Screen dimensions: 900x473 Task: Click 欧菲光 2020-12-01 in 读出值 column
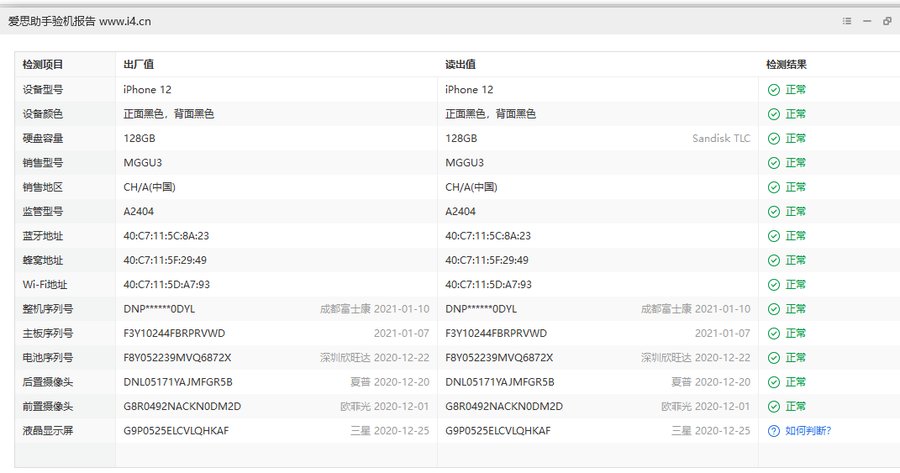tap(705, 406)
